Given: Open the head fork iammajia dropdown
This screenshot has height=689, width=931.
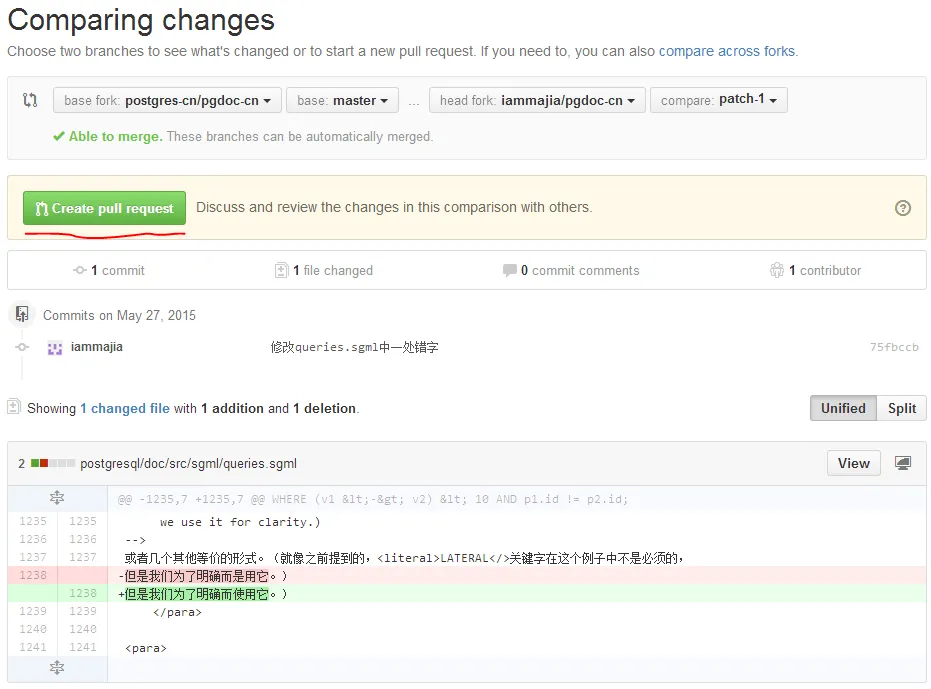Looking at the screenshot, I should click(537, 100).
